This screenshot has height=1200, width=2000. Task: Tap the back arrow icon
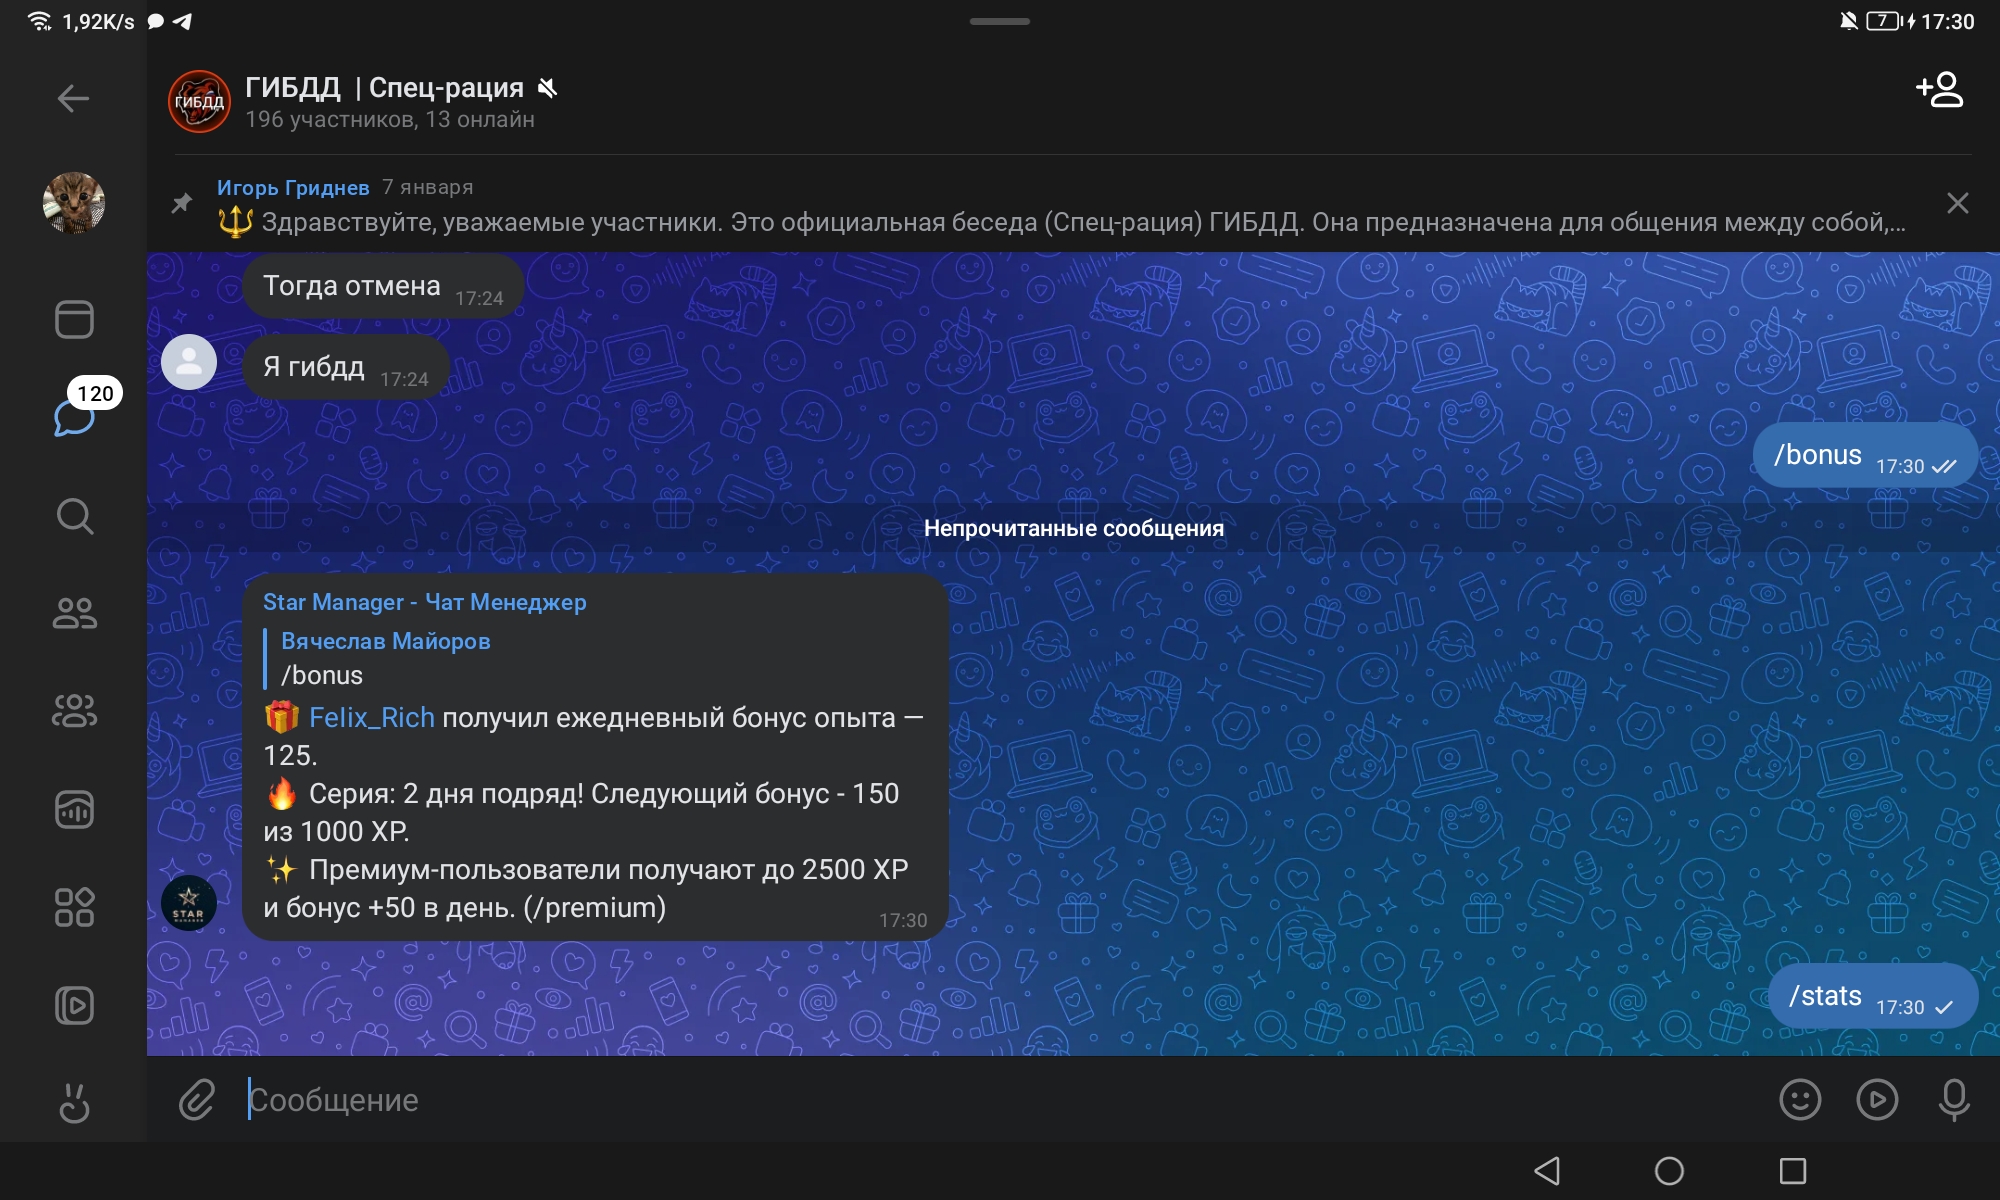point(73,98)
